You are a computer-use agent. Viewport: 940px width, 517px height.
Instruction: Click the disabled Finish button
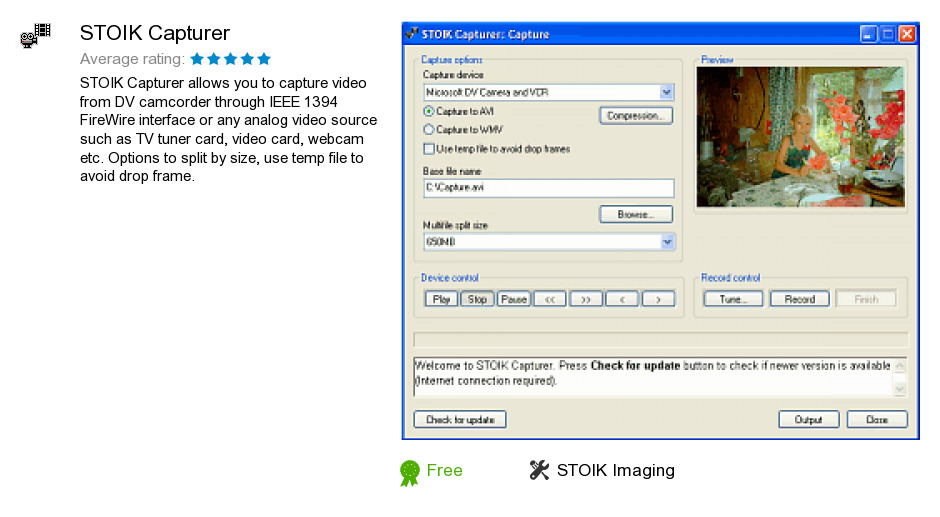[x=866, y=299]
